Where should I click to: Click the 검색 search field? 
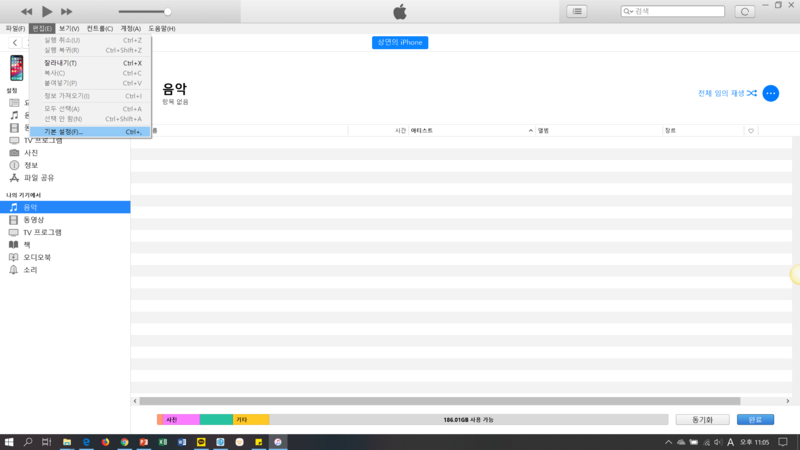click(672, 11)
